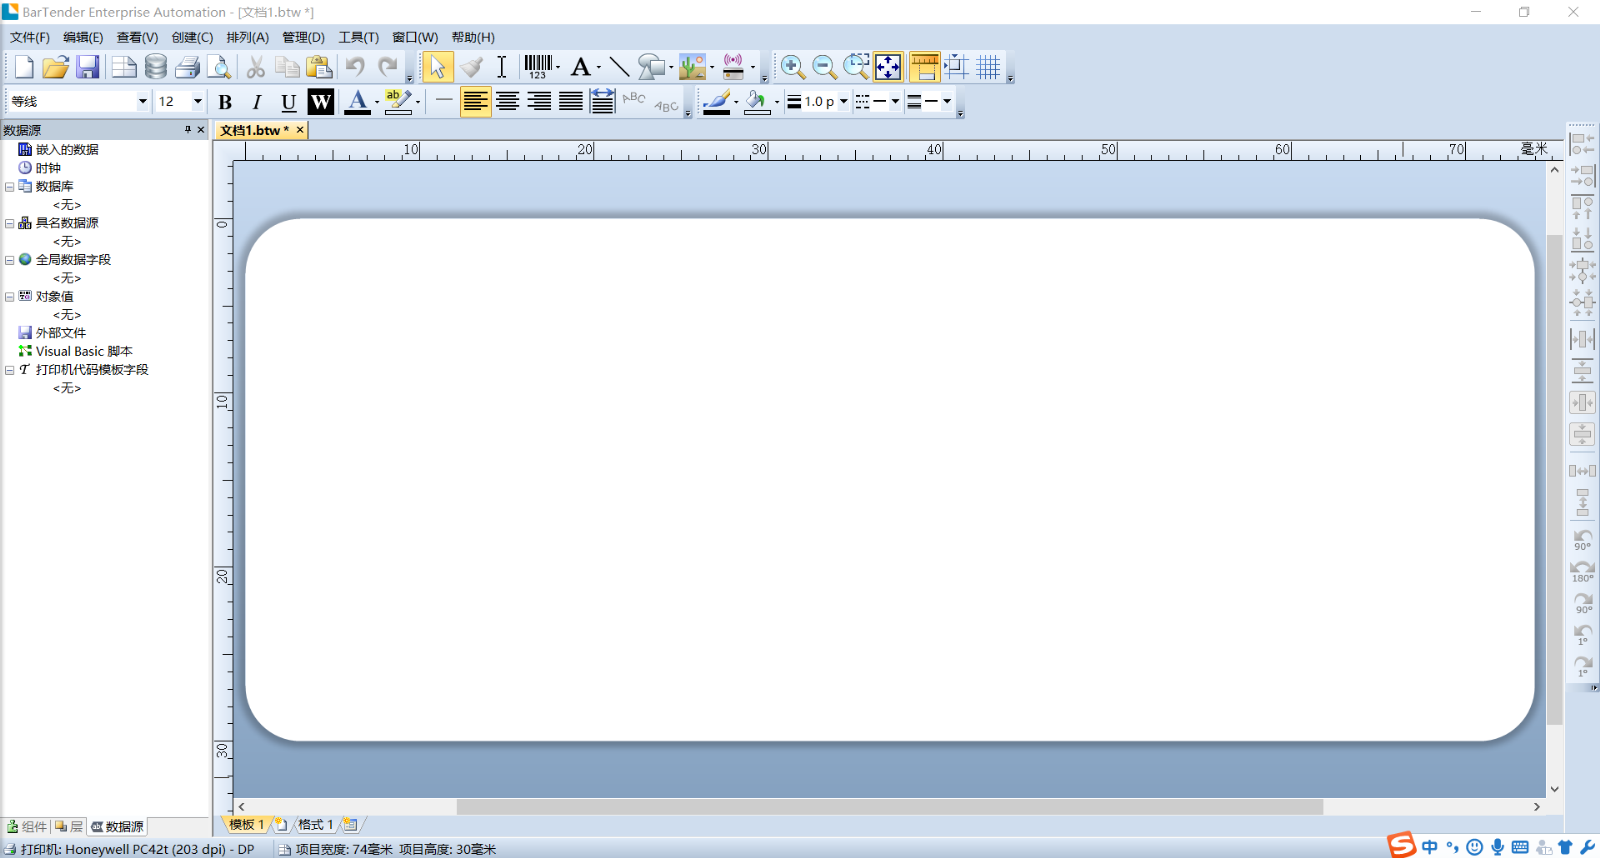Image resolution: width=1600 pixels, height=858 pixels.
Task: Open the font name dropdown
Action: coord(142,102)
